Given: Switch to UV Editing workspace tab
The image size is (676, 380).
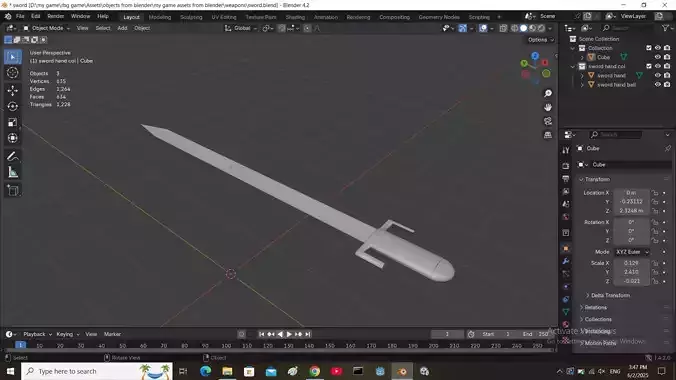Looking at the screenshot, I should click(224, 17).
